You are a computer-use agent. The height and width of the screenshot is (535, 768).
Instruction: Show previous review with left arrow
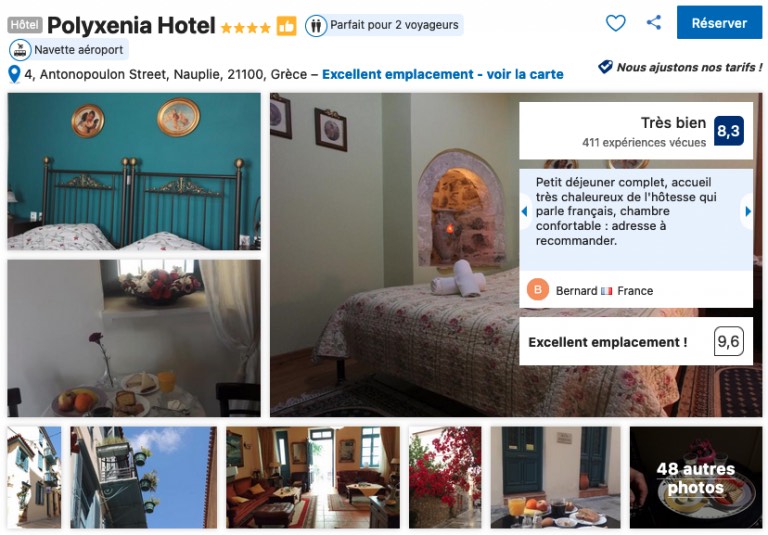pyautogui.click(x=525, y=212)
